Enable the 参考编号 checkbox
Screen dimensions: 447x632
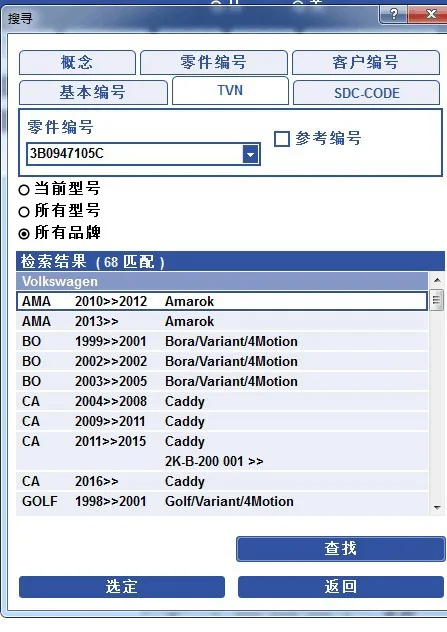(x=281, y=139)
